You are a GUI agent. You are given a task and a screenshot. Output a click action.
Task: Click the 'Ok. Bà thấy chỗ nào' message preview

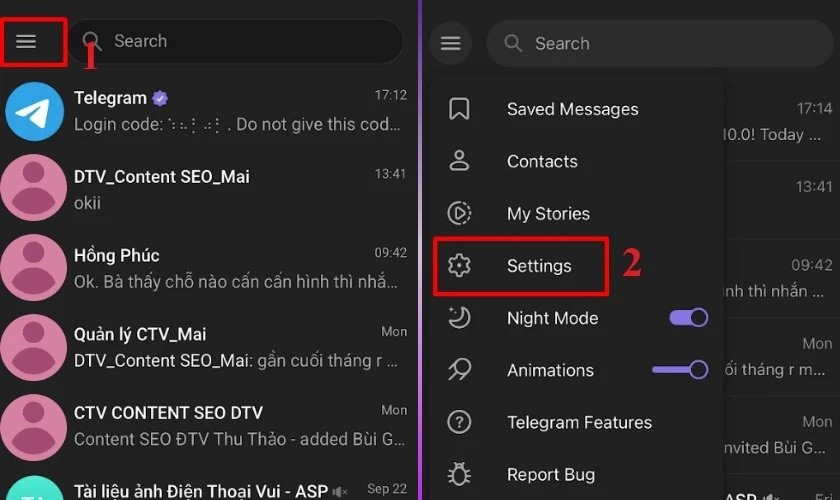coord(236,282)
